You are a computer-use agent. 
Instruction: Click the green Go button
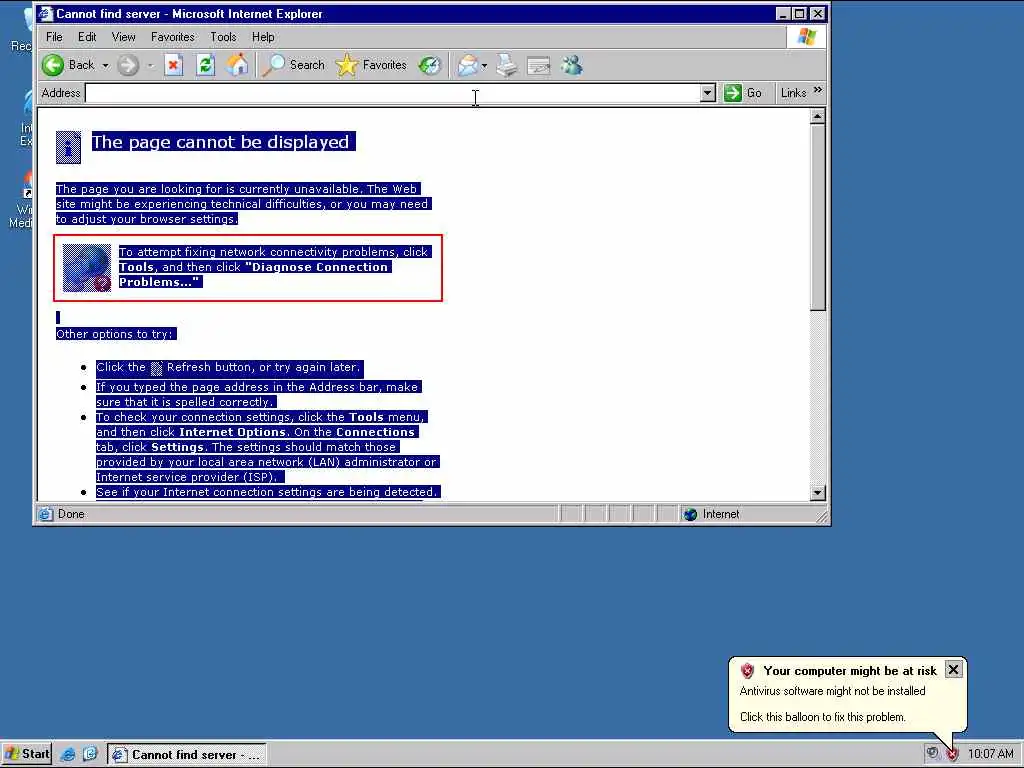tap(743, 93)
